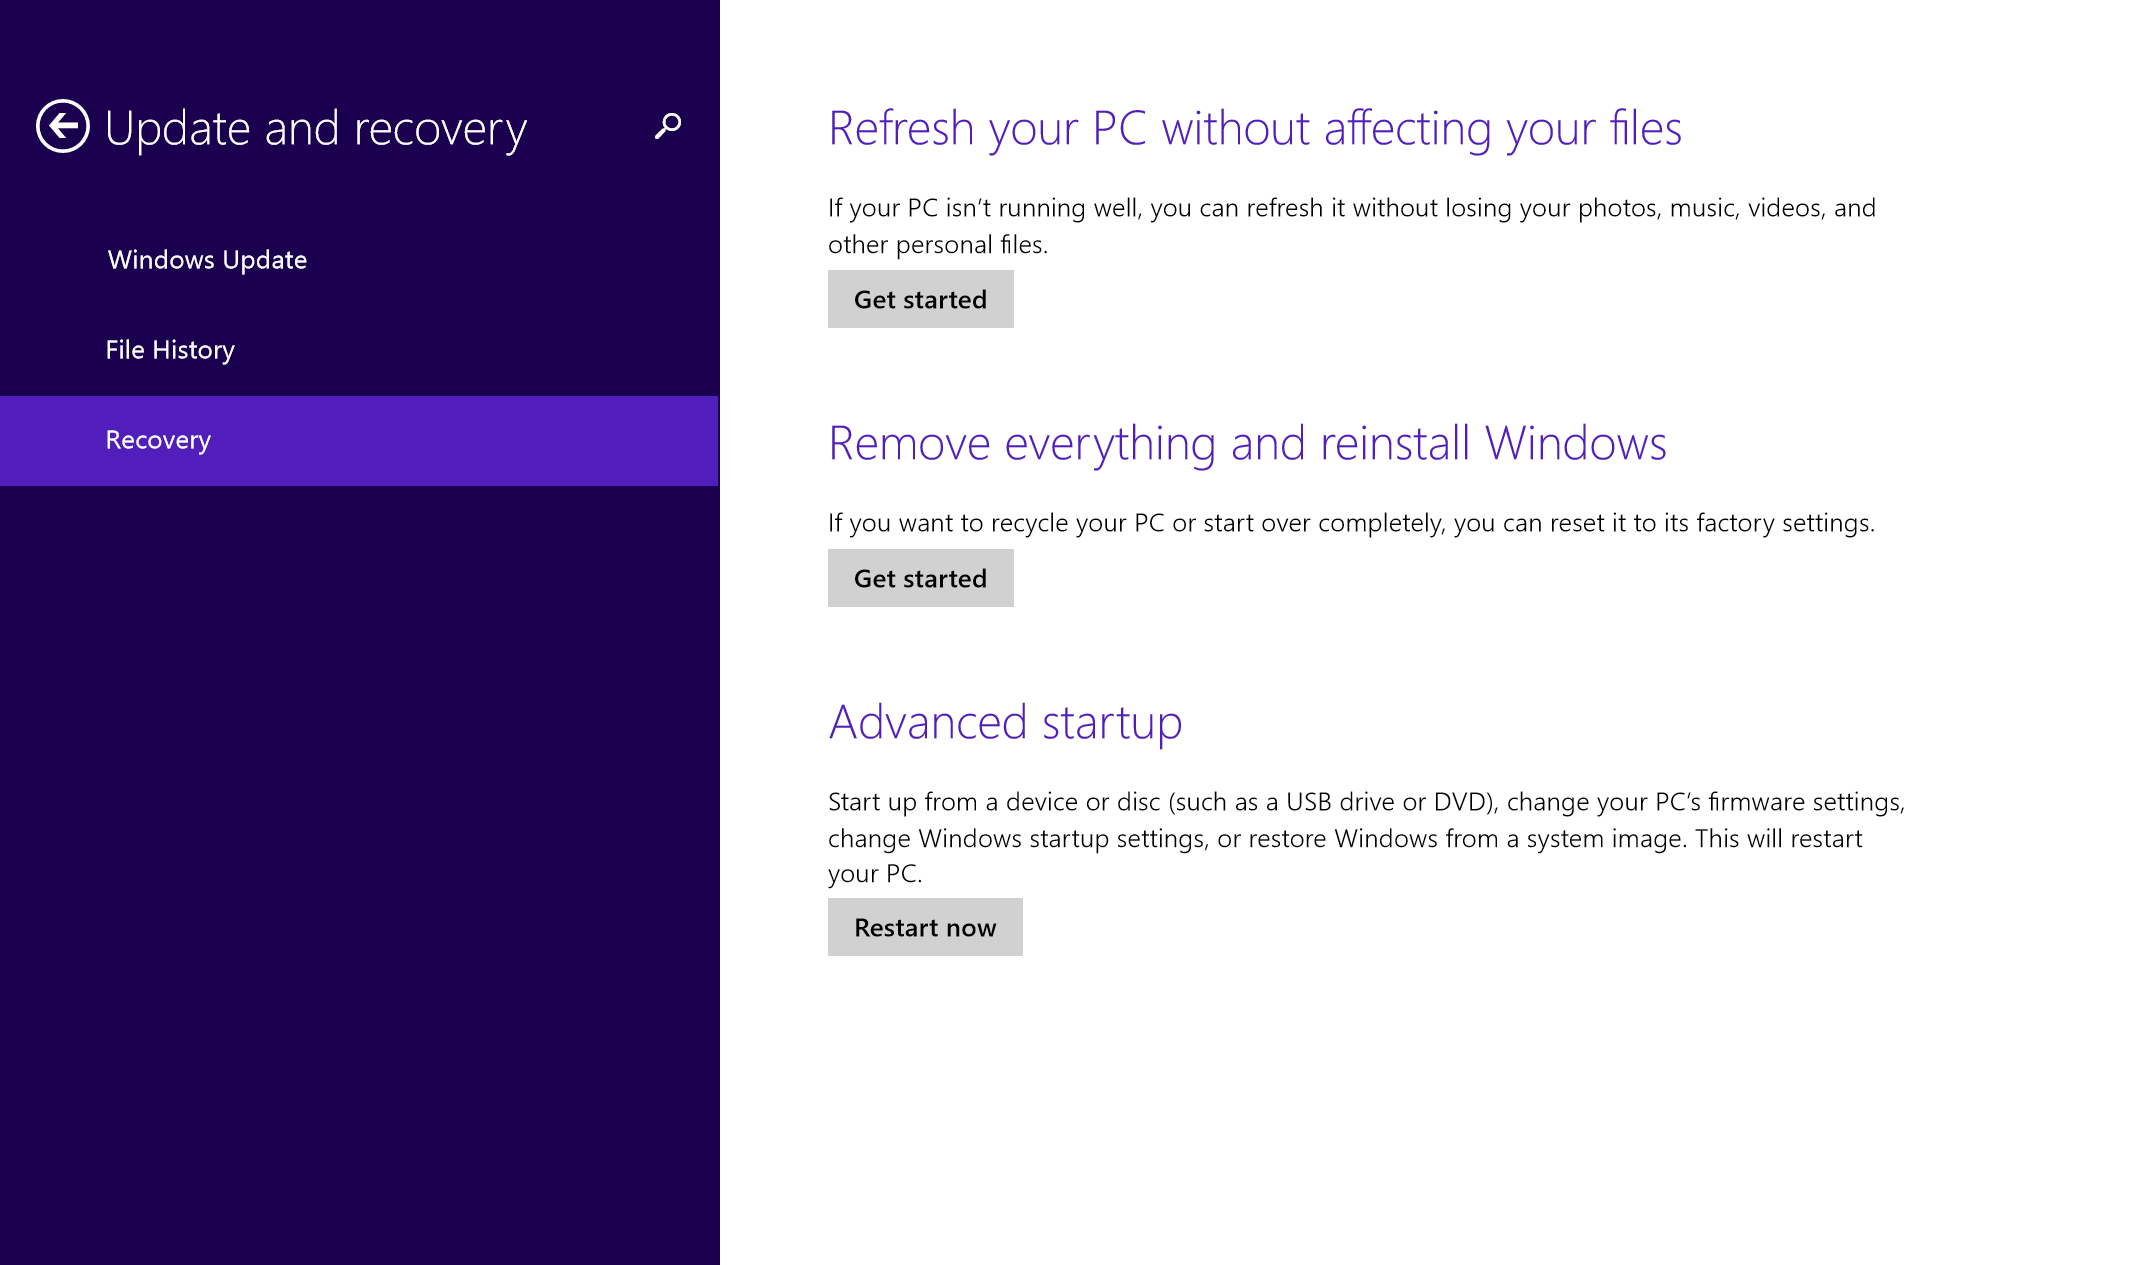Select the Windows Update menu item
This screenshot has height=1265, width=2148.
206,259
